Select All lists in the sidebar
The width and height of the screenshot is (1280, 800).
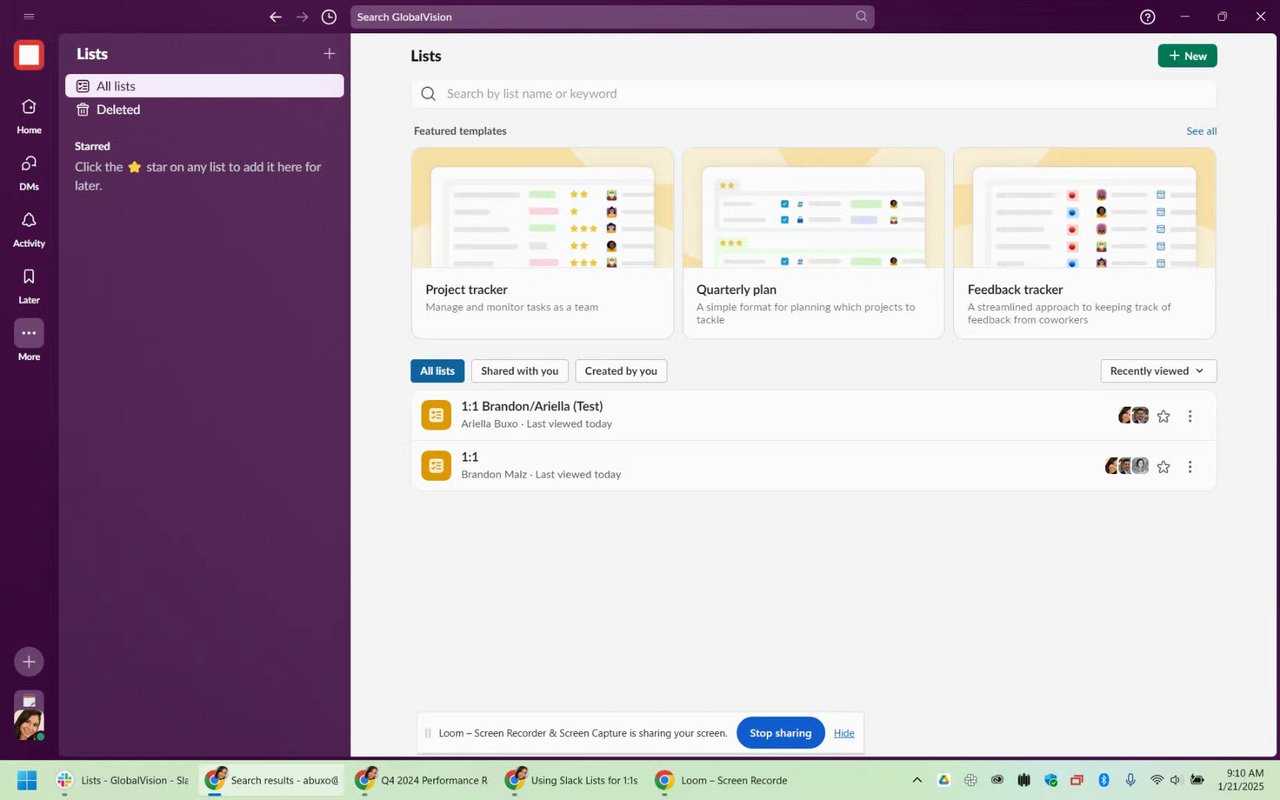(204, 86)
